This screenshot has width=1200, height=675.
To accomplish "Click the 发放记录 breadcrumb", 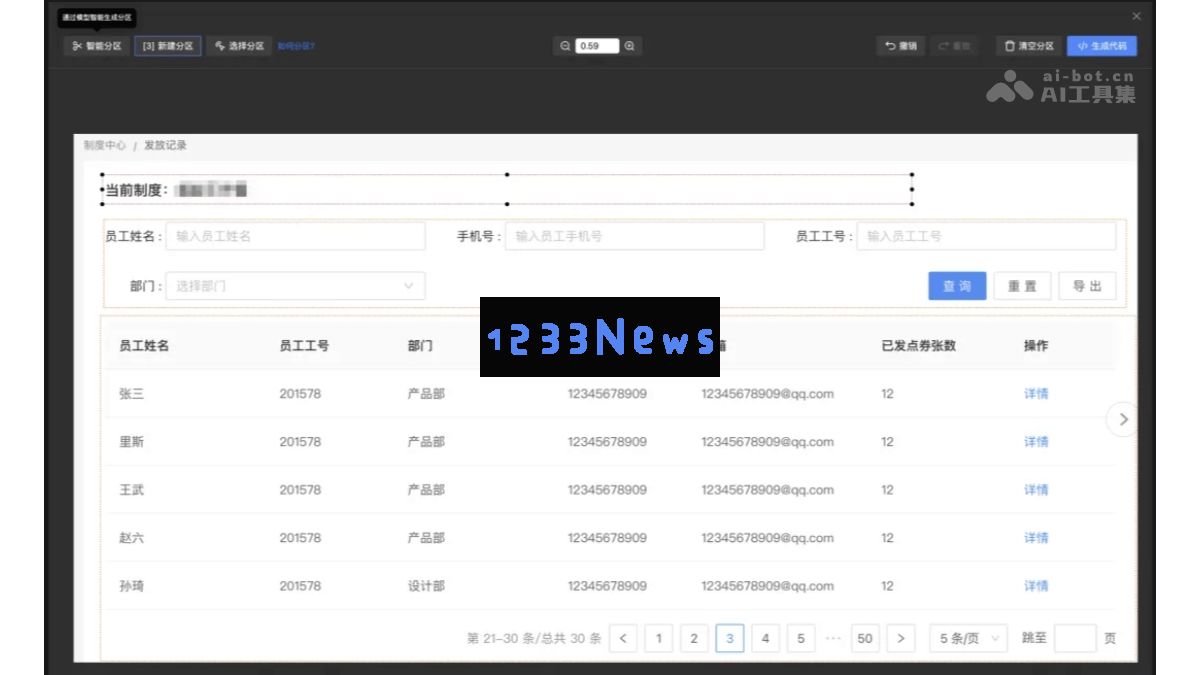I will 165,145.
